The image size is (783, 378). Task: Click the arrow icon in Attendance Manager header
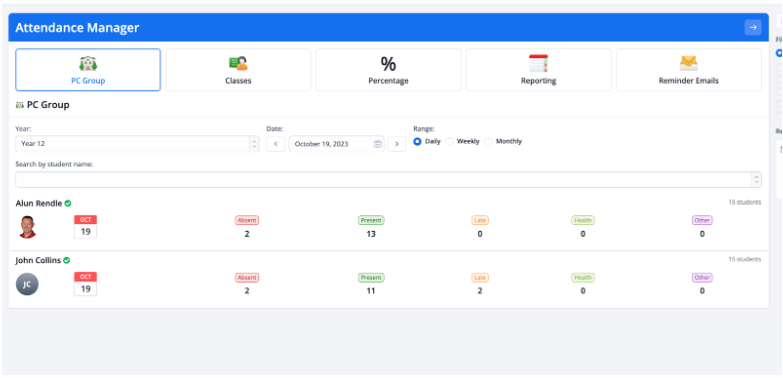coord(753,27)
